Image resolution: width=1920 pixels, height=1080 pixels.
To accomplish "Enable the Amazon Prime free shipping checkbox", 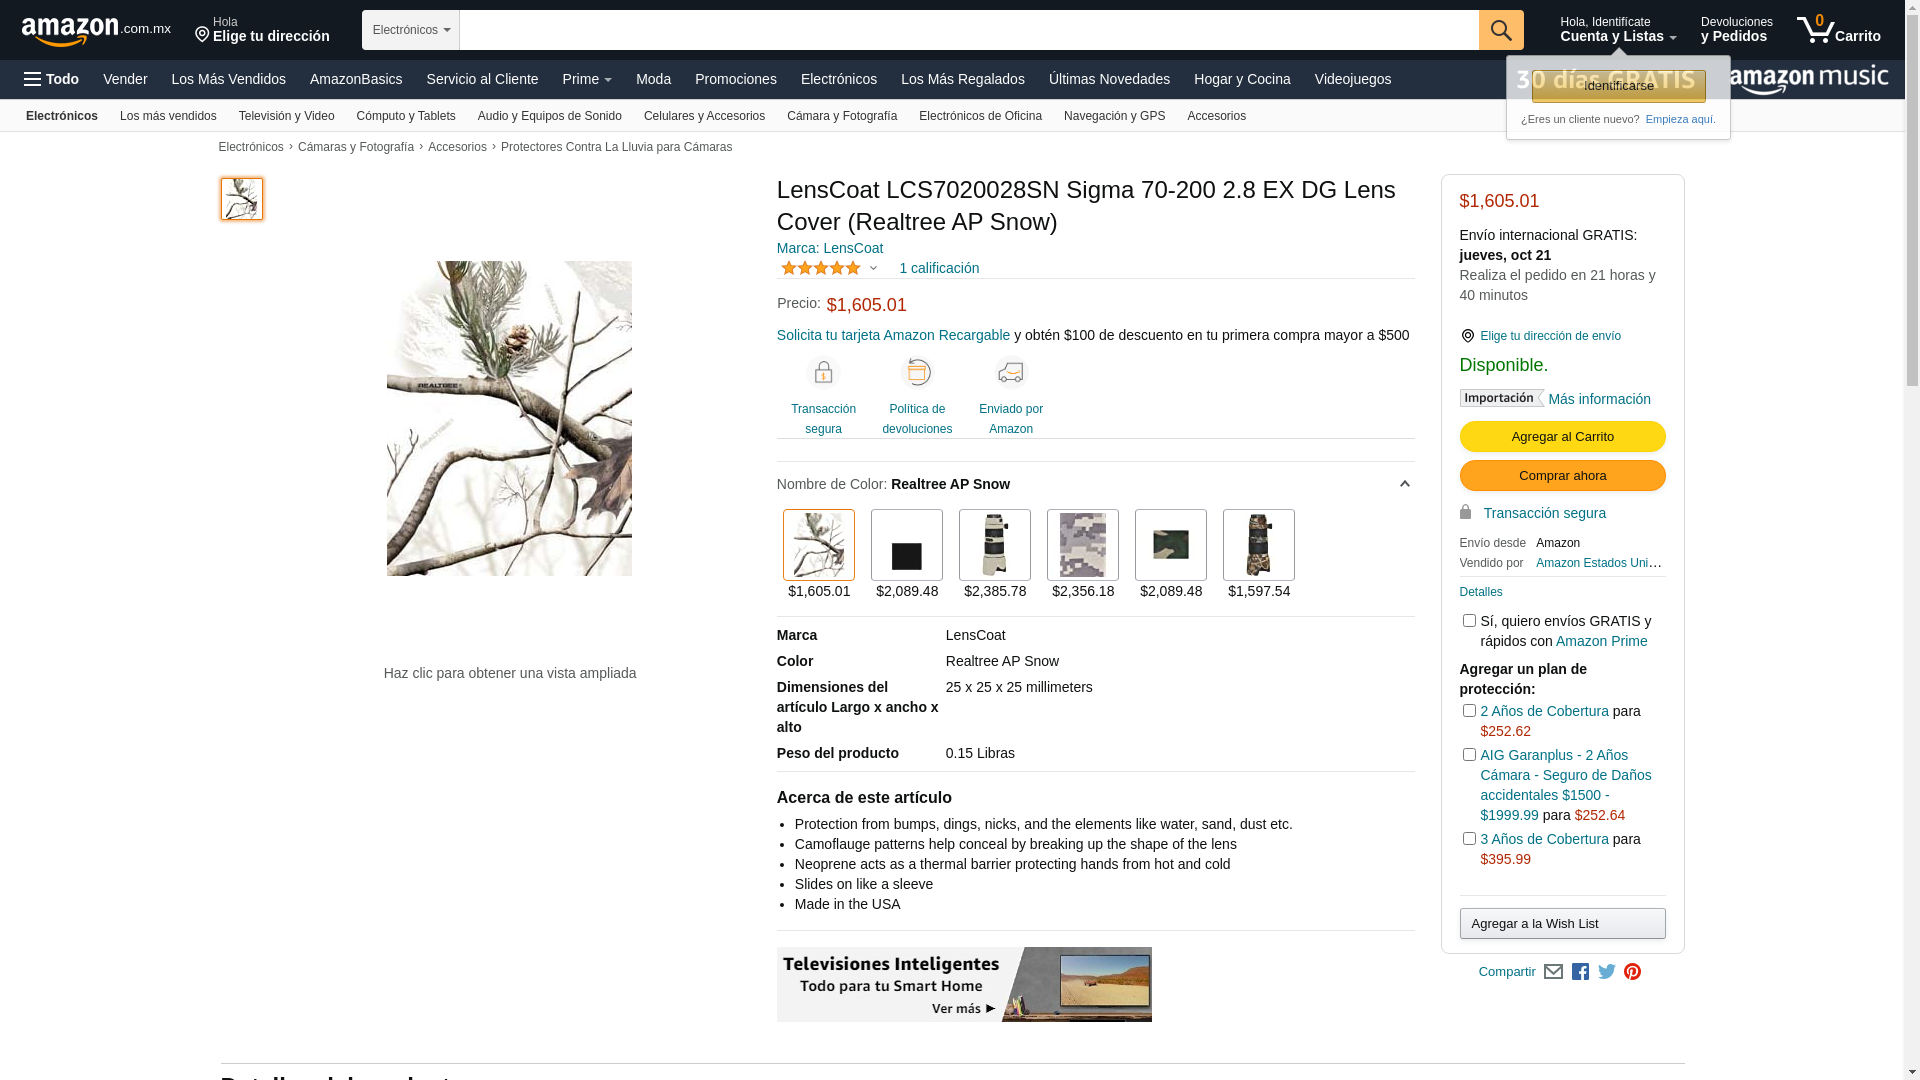I will [1469, 621].
